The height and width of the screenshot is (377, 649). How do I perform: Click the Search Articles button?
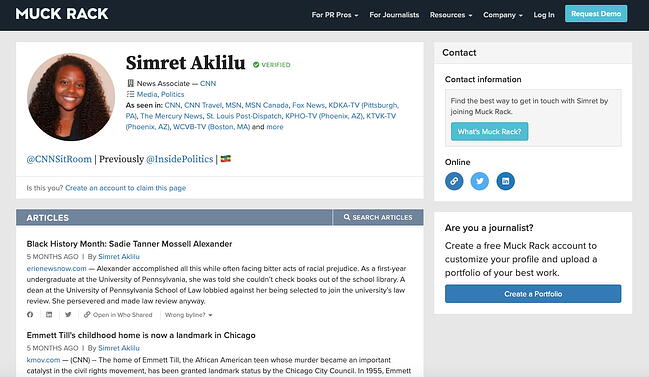(378, 217)
